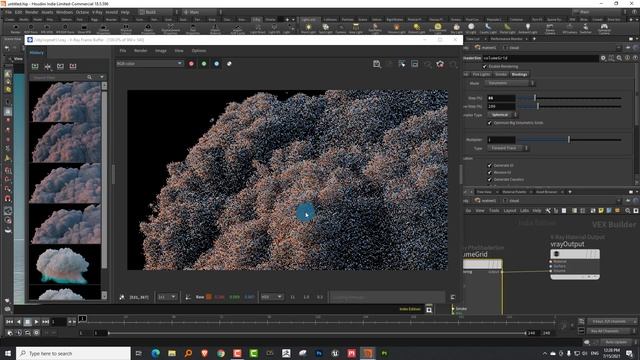The width and height of the screenshot is (640, 360).
Task: Click the Windows Start button
Action: coord(8,353)
